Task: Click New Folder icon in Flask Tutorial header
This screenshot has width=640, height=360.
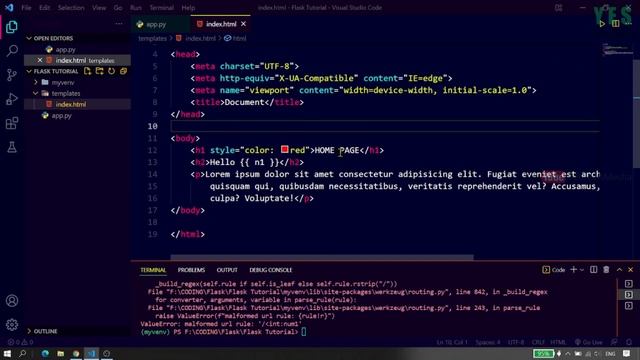Action: [99, 71]
